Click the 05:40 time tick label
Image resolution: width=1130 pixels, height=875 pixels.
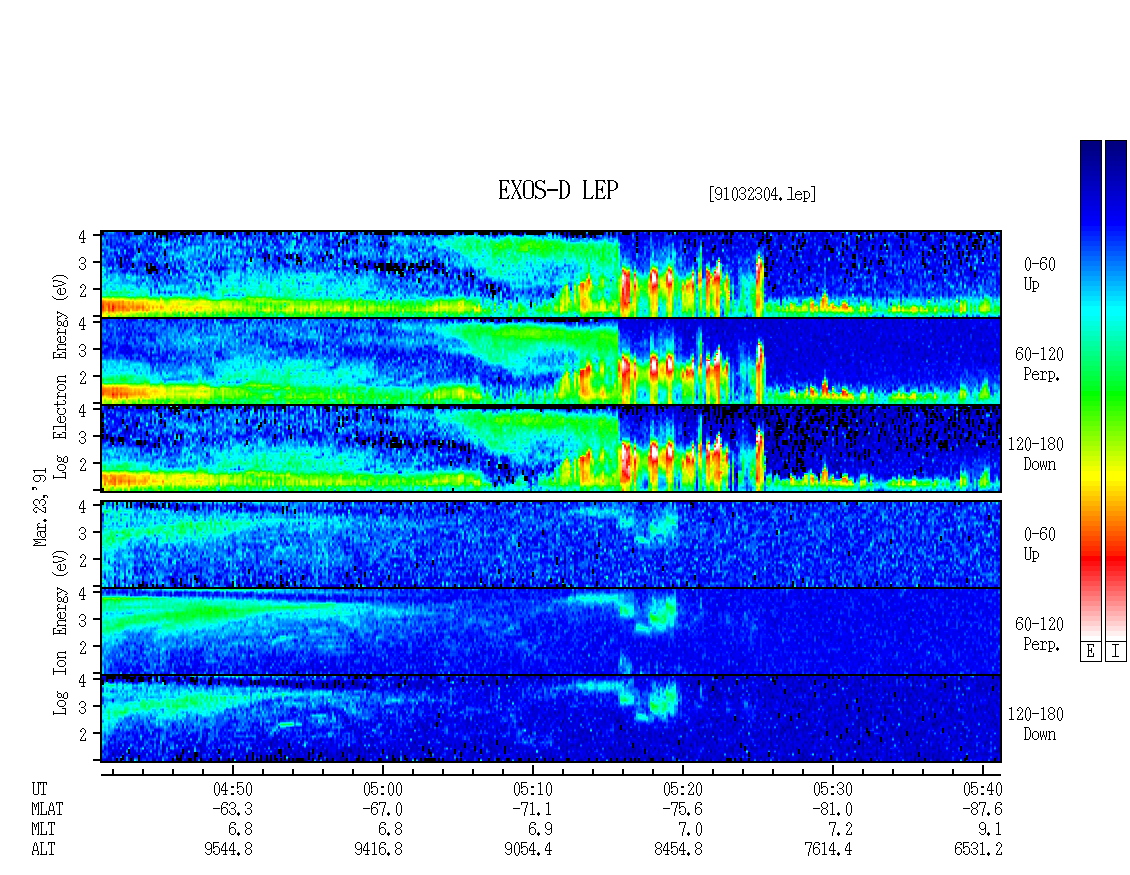tap(982, 789)
